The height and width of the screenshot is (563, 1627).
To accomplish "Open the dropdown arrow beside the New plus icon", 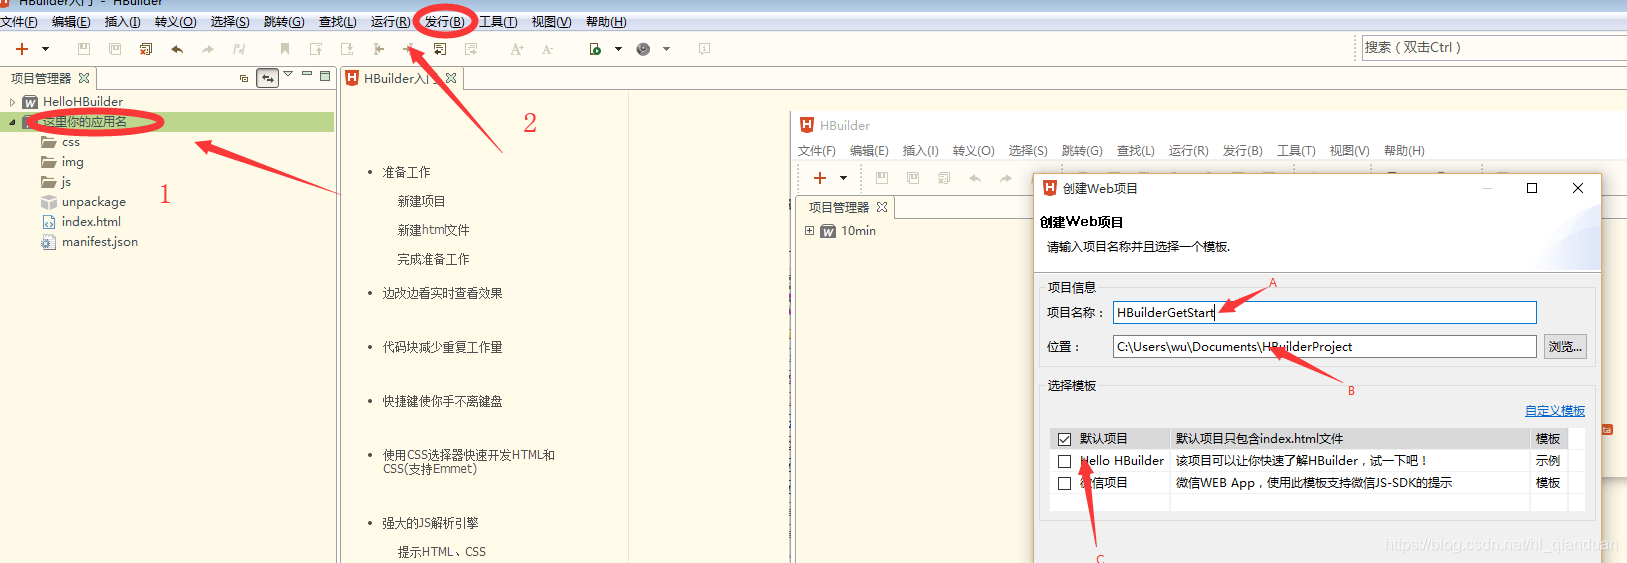I will click(45, 49).
